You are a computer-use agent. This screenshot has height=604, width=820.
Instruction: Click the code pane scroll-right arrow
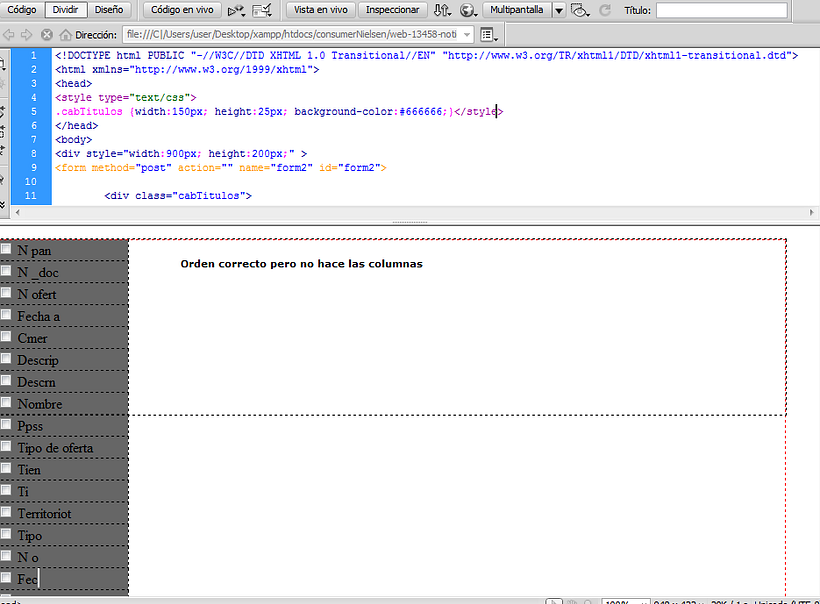point(812,212)
